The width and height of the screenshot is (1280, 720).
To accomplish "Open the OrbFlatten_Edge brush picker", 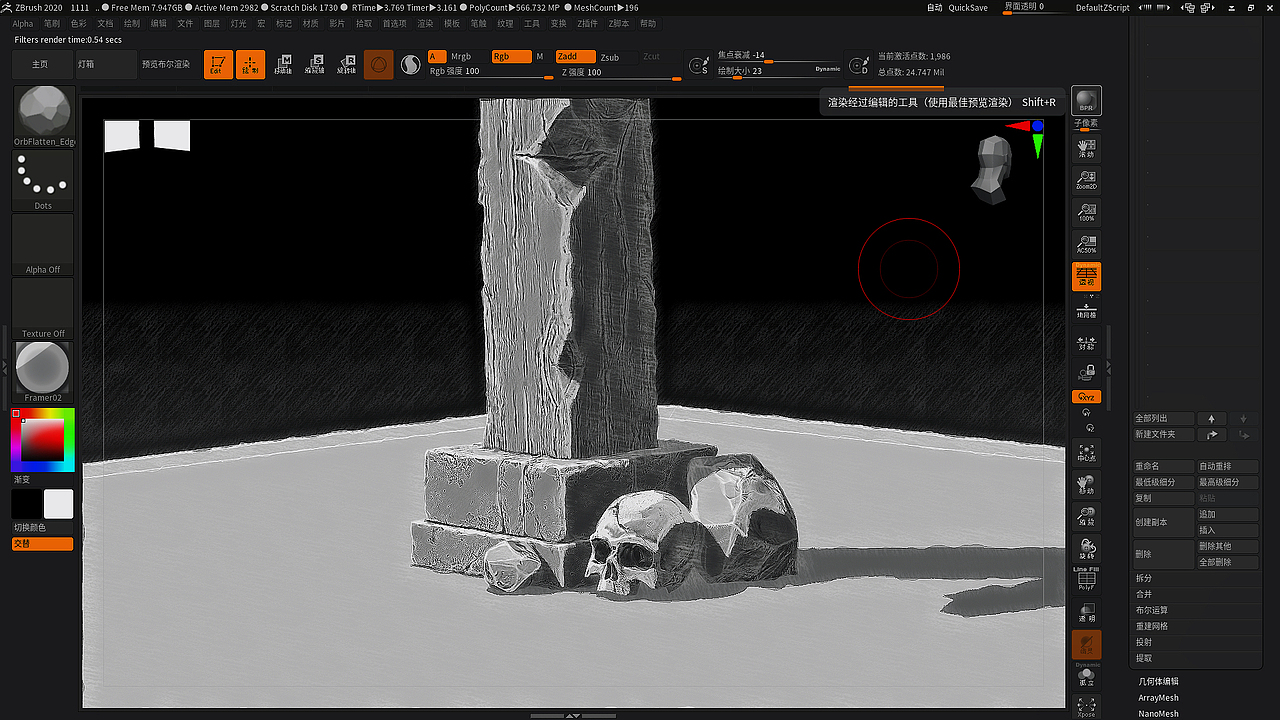I will pos(43,116).
